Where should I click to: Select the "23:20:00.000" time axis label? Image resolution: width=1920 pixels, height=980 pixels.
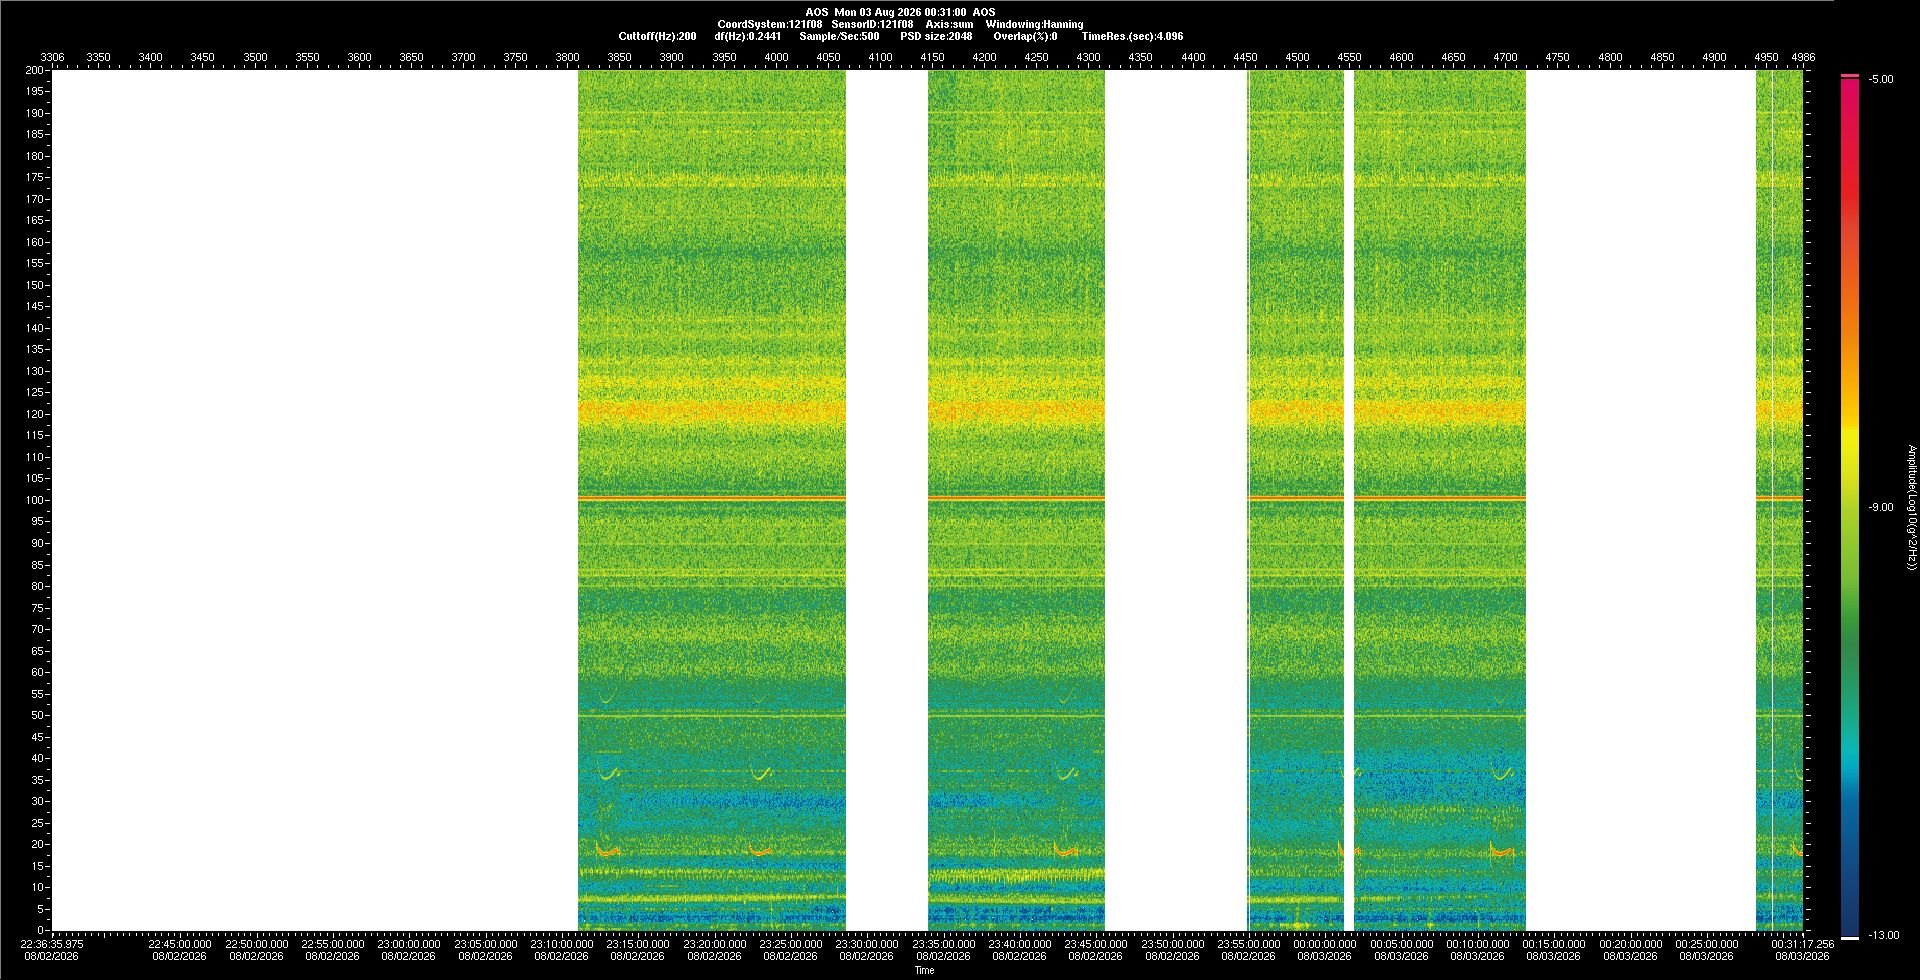pyautogui.click(x=714, y=943)
